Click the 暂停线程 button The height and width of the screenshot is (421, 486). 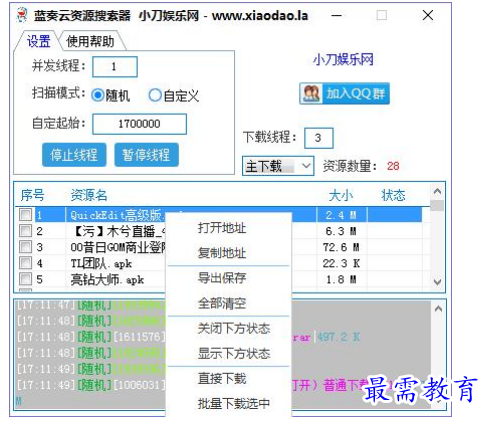click(146, 155)
